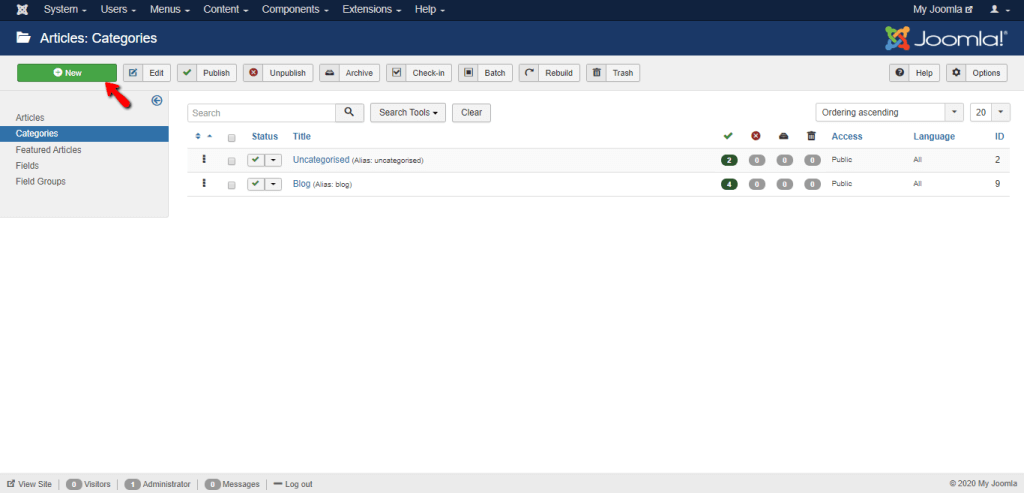Open the list limit 20 dropdown
Image resolution: width=1024 pixels, height=493 pixels.
(990, 112)
